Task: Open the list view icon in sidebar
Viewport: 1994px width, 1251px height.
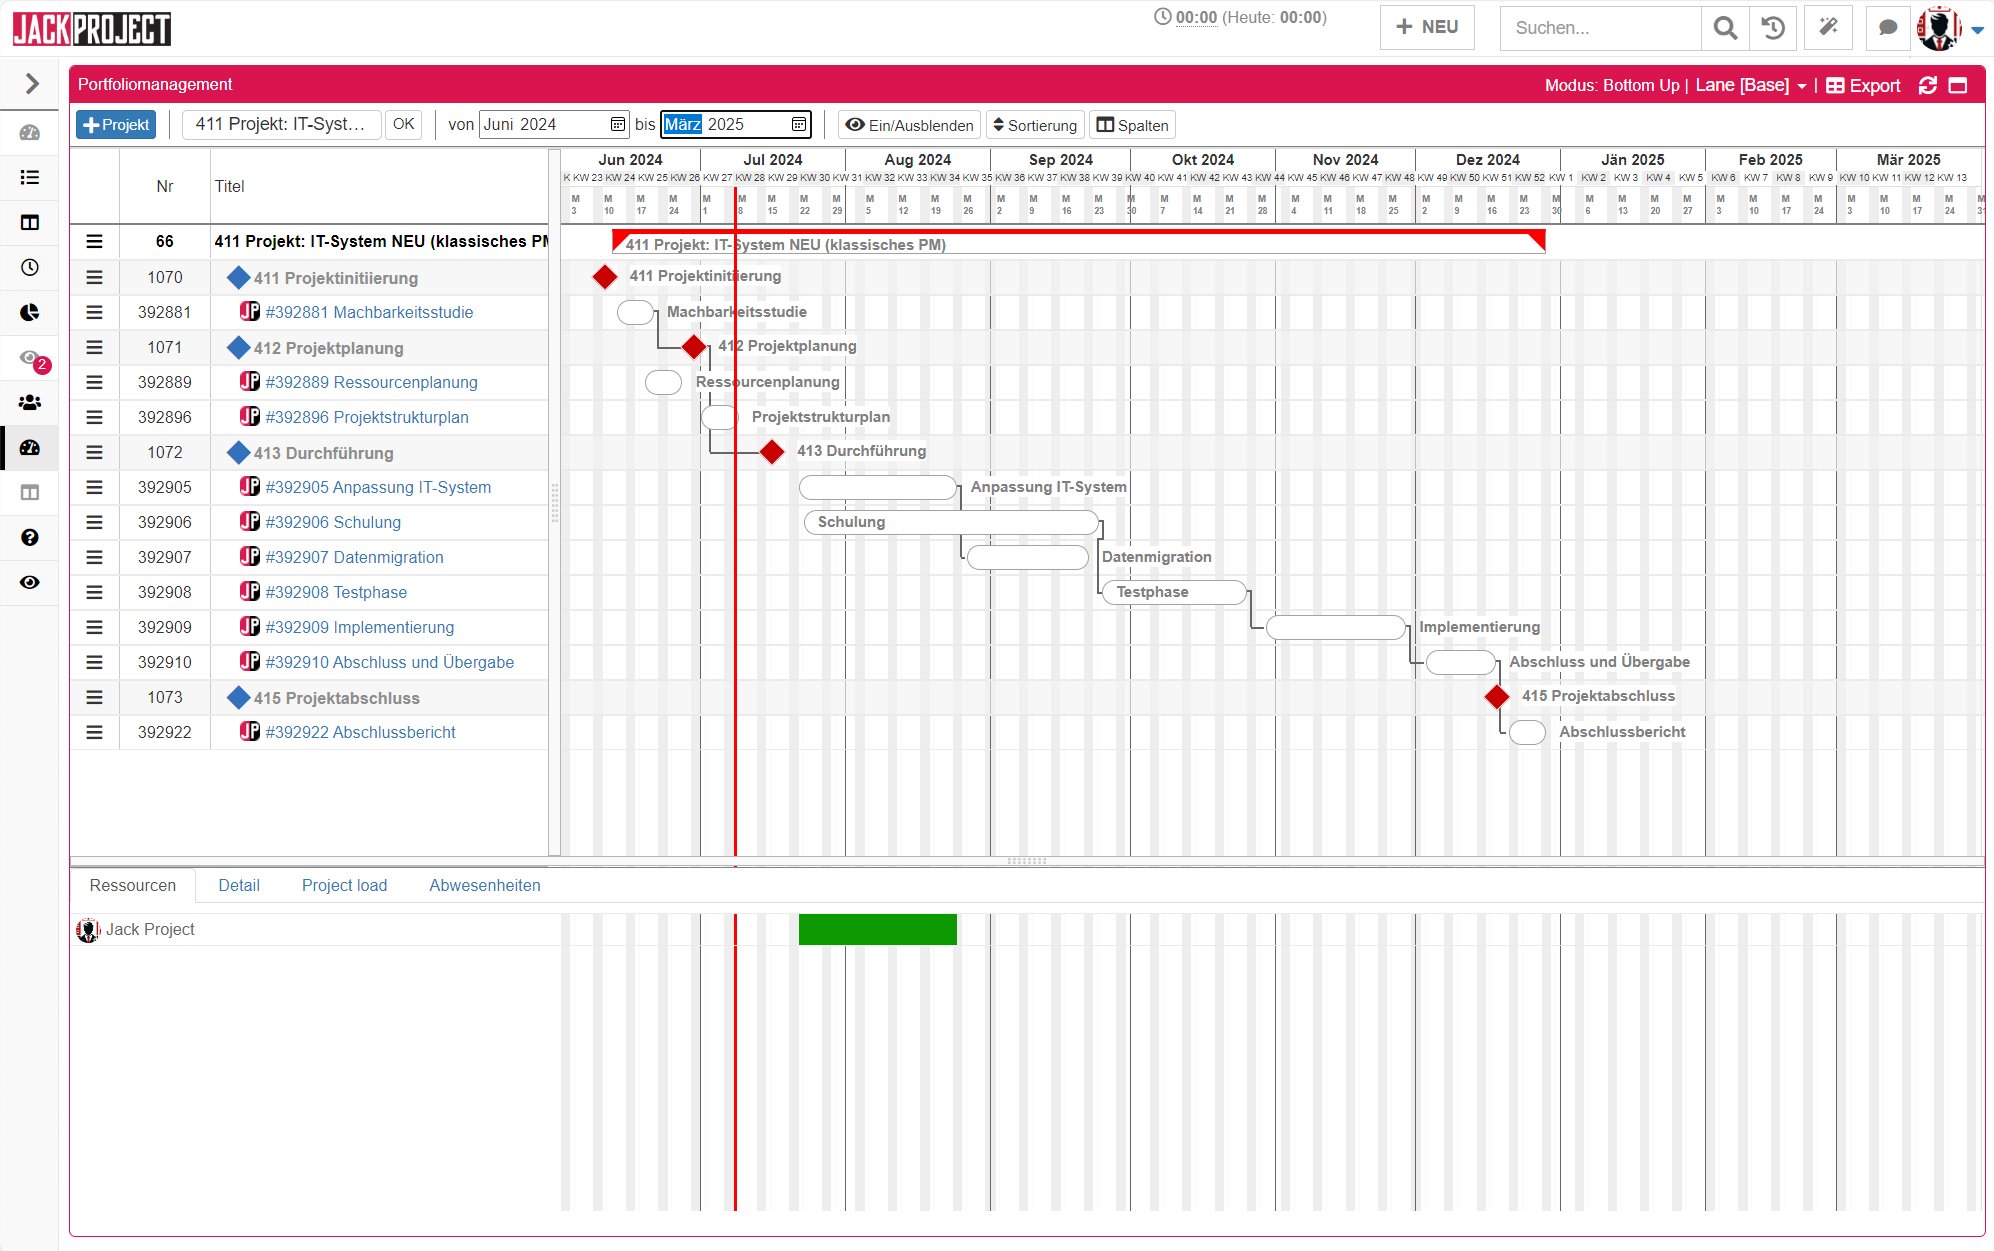Action: (30, 177)
